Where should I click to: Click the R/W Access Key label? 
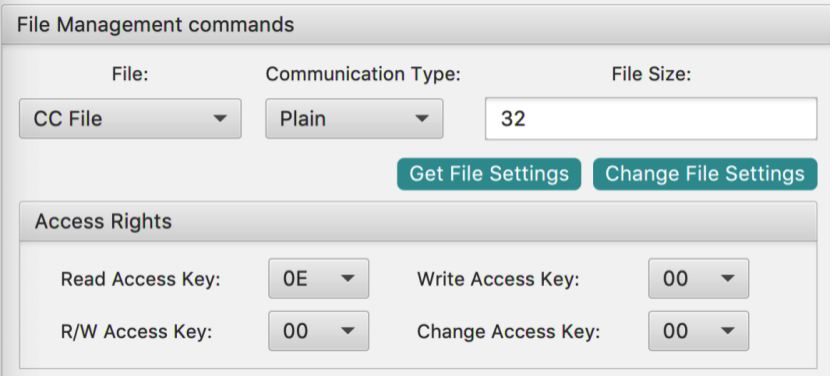[136, 332]
